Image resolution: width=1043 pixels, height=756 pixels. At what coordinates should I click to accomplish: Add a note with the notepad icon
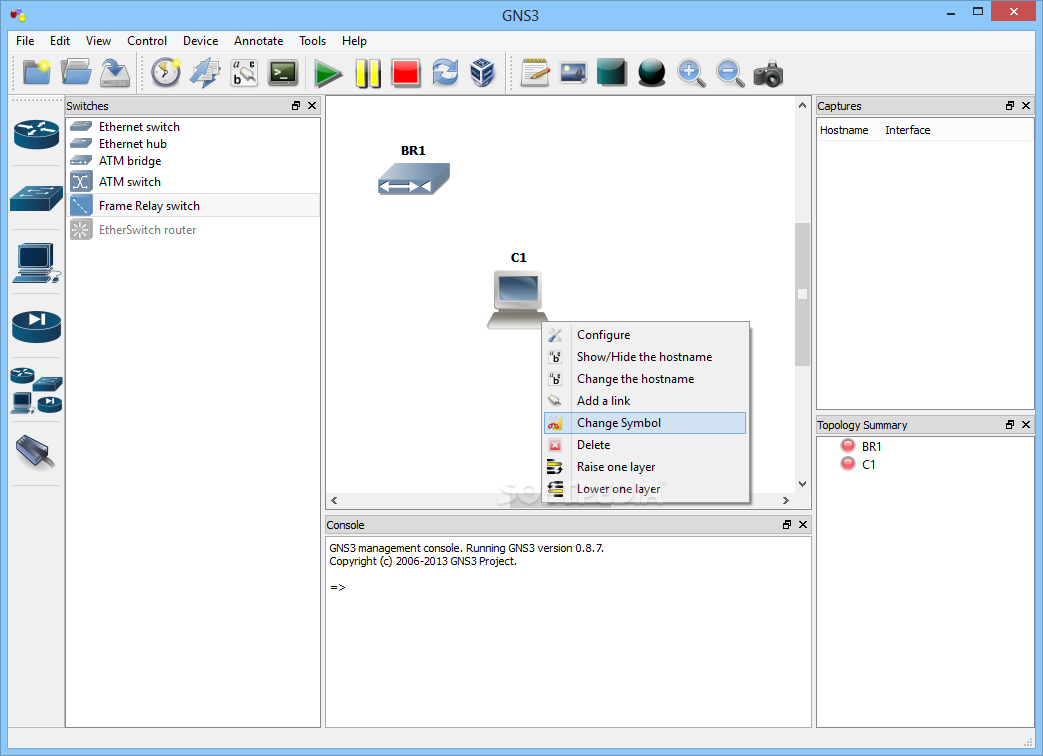pyautogui.click(x=535, y=72)
